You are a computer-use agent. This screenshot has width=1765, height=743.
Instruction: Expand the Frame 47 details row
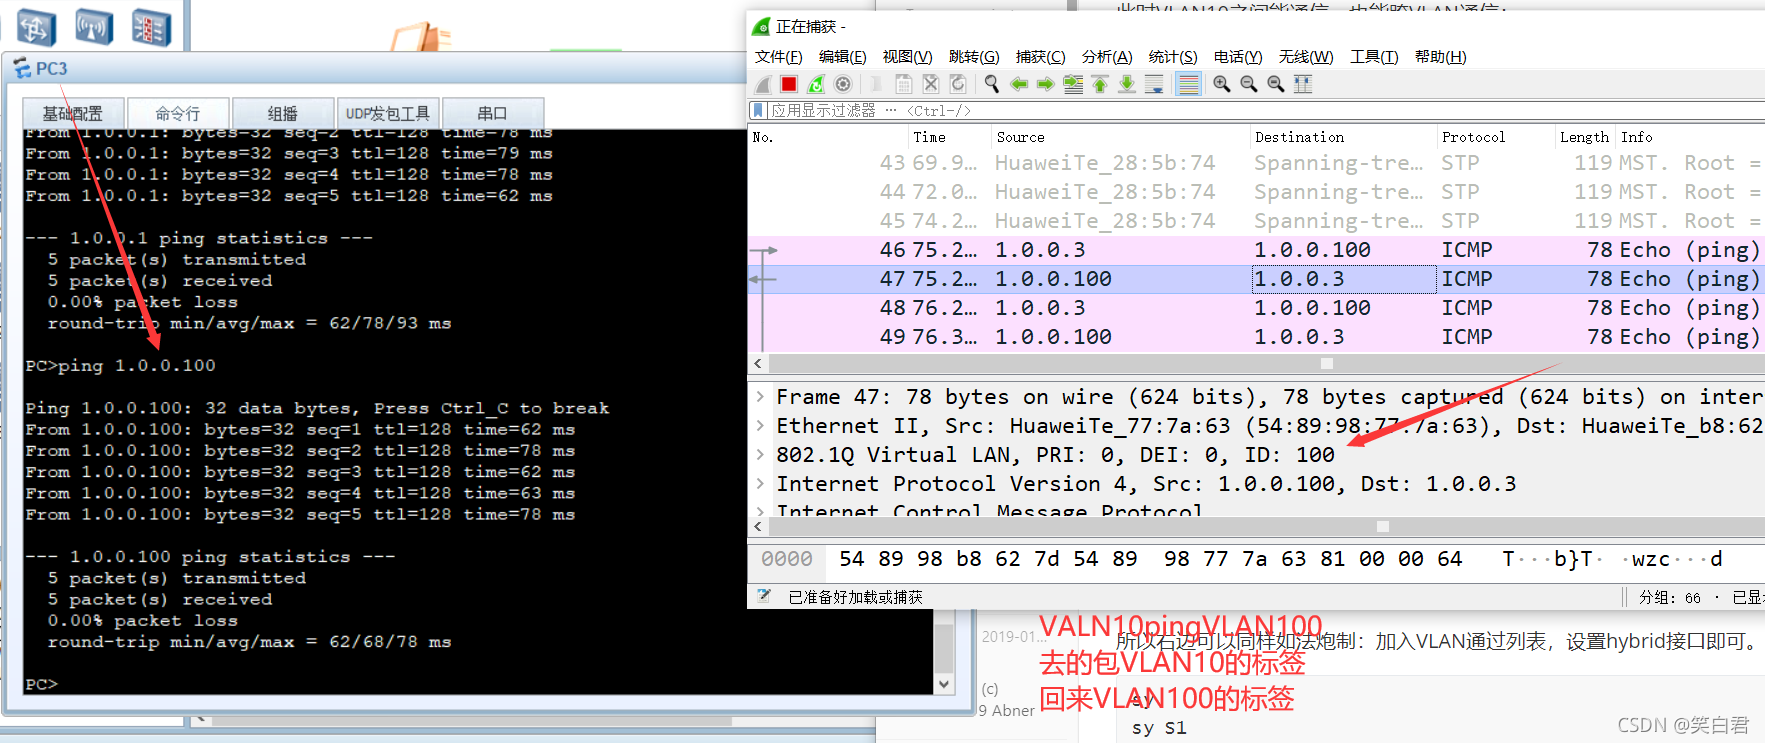click(x=760, y=397)
